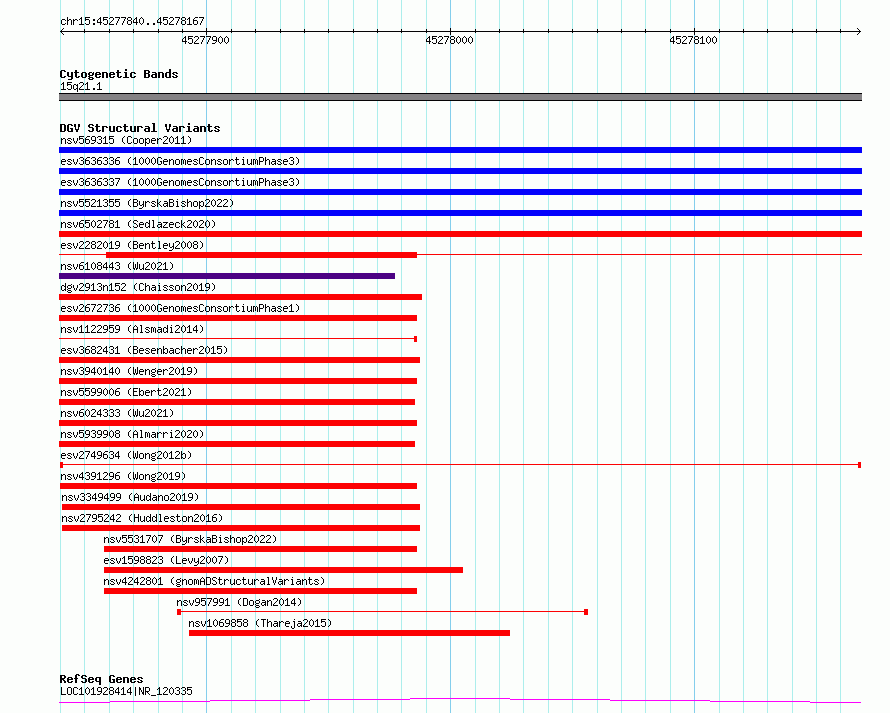Viewport: 890px width, 713px height.
Task: Select esv1598823 (Levy2007) label
Action: [x=166, y=560]
